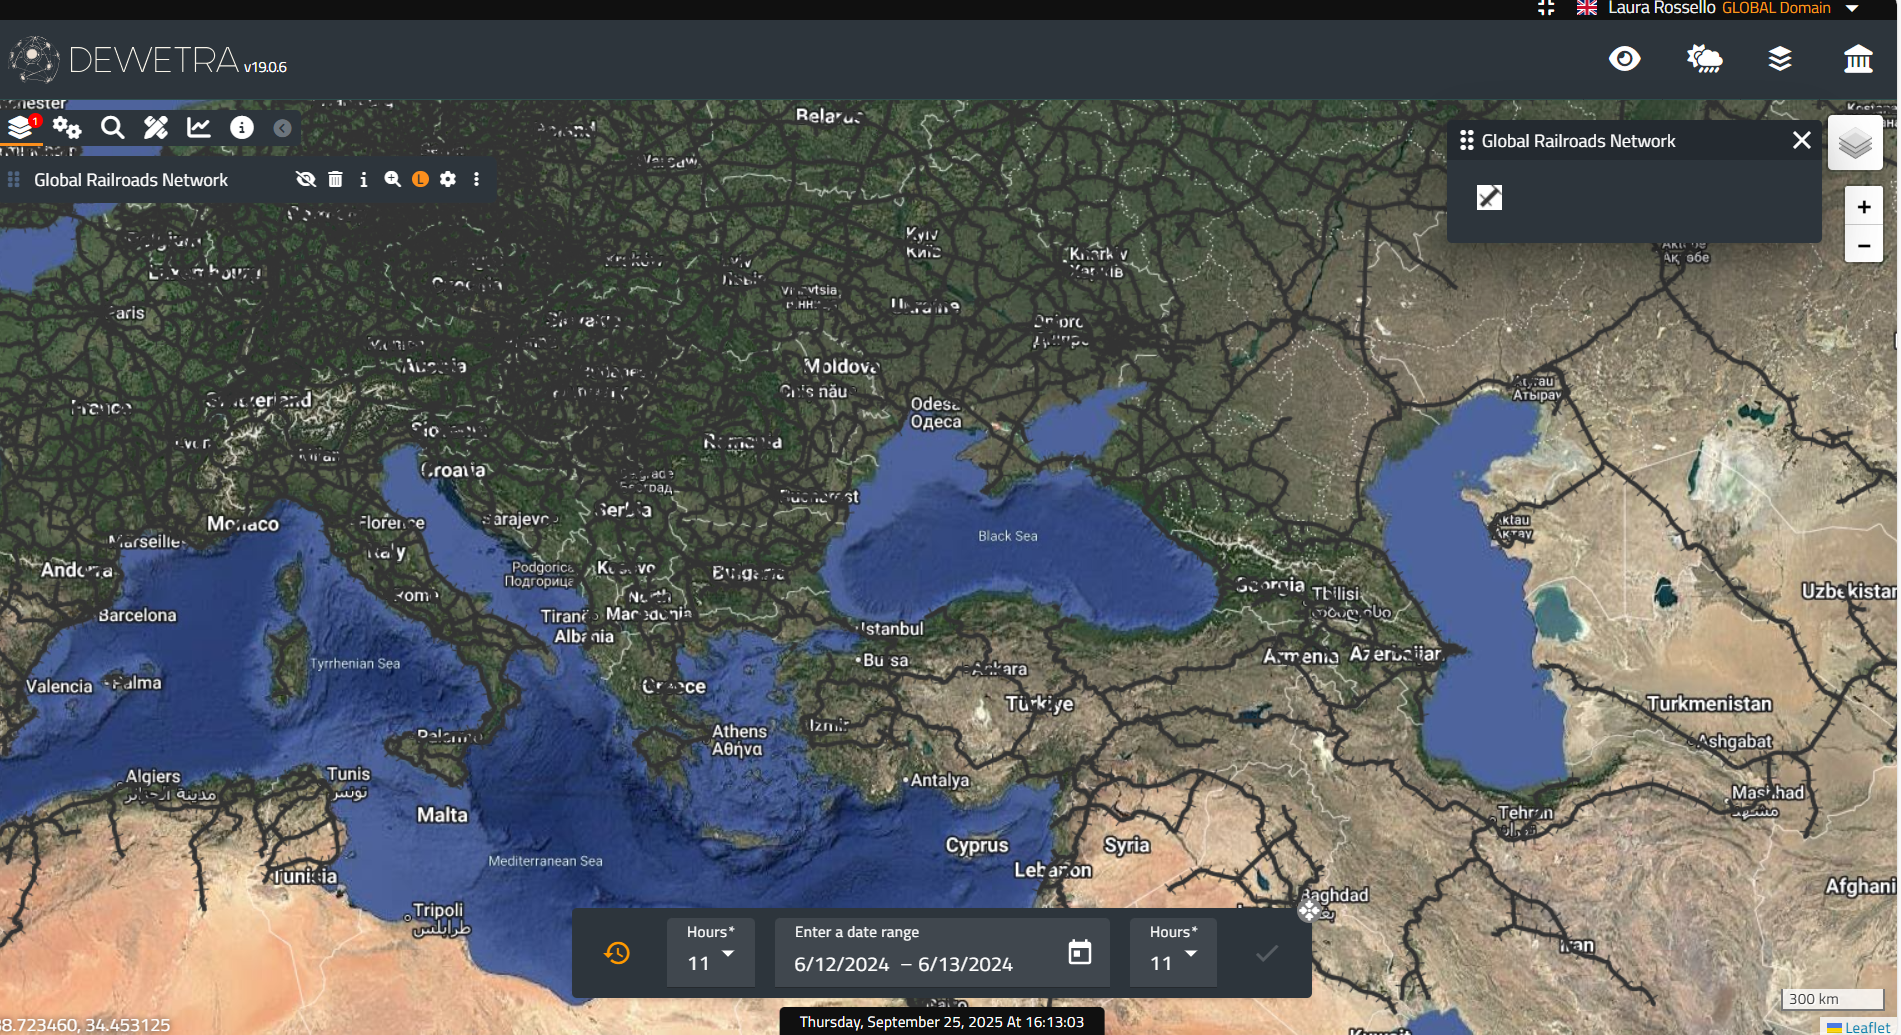Zoom out the map with minus button
This screenshot has height=1035, width=1901.
1864,245
